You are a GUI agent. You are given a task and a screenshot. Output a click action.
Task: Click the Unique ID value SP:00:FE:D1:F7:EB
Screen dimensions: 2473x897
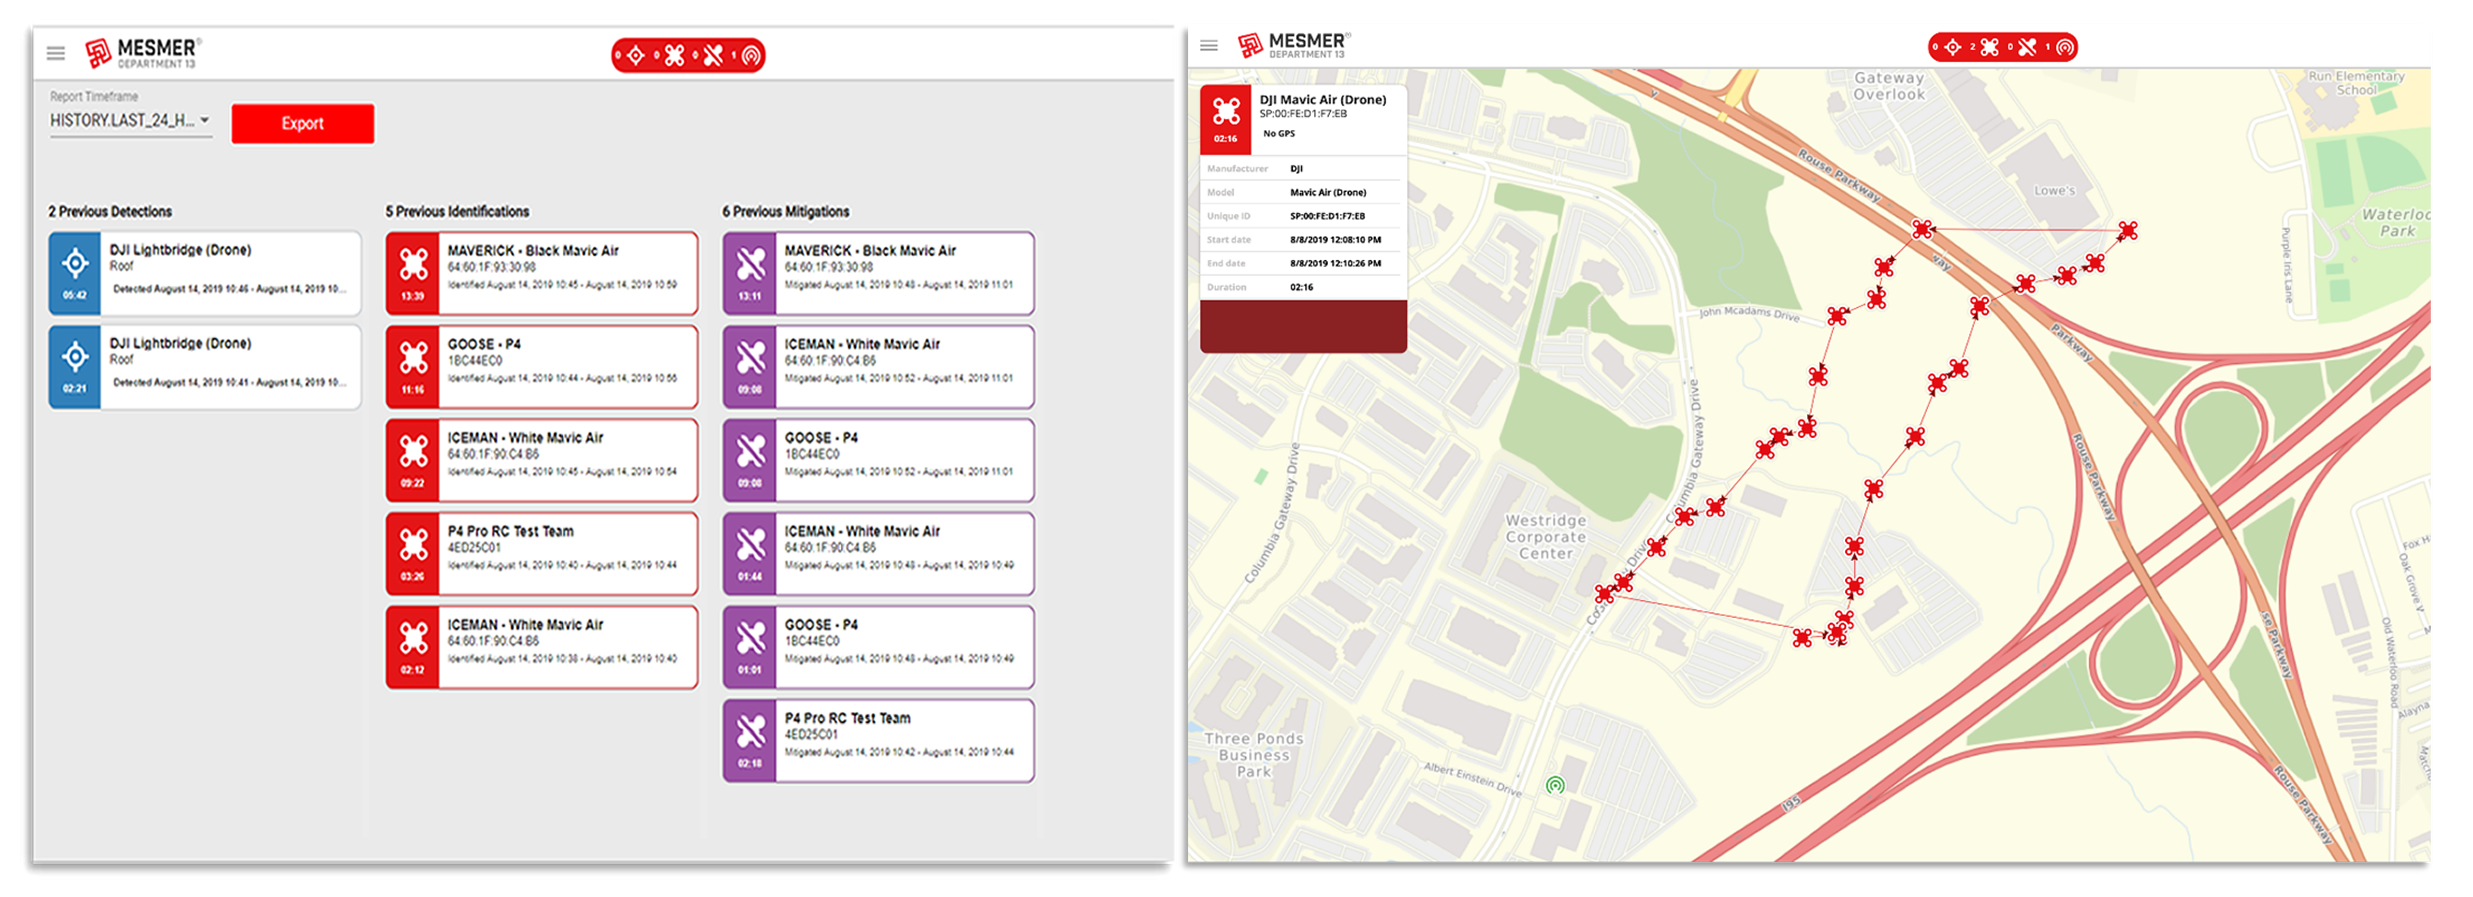click(x=1327, y=216)
